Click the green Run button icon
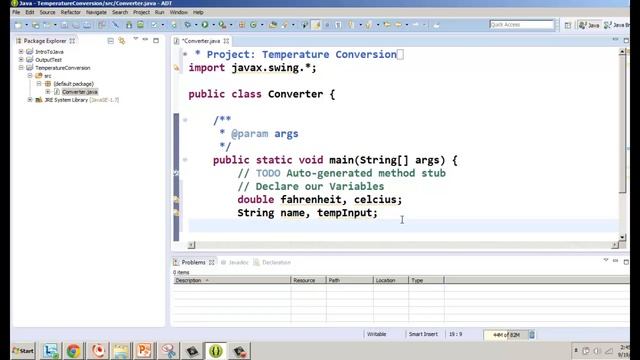This screenshot has width=640, height=360. (205, 25)
